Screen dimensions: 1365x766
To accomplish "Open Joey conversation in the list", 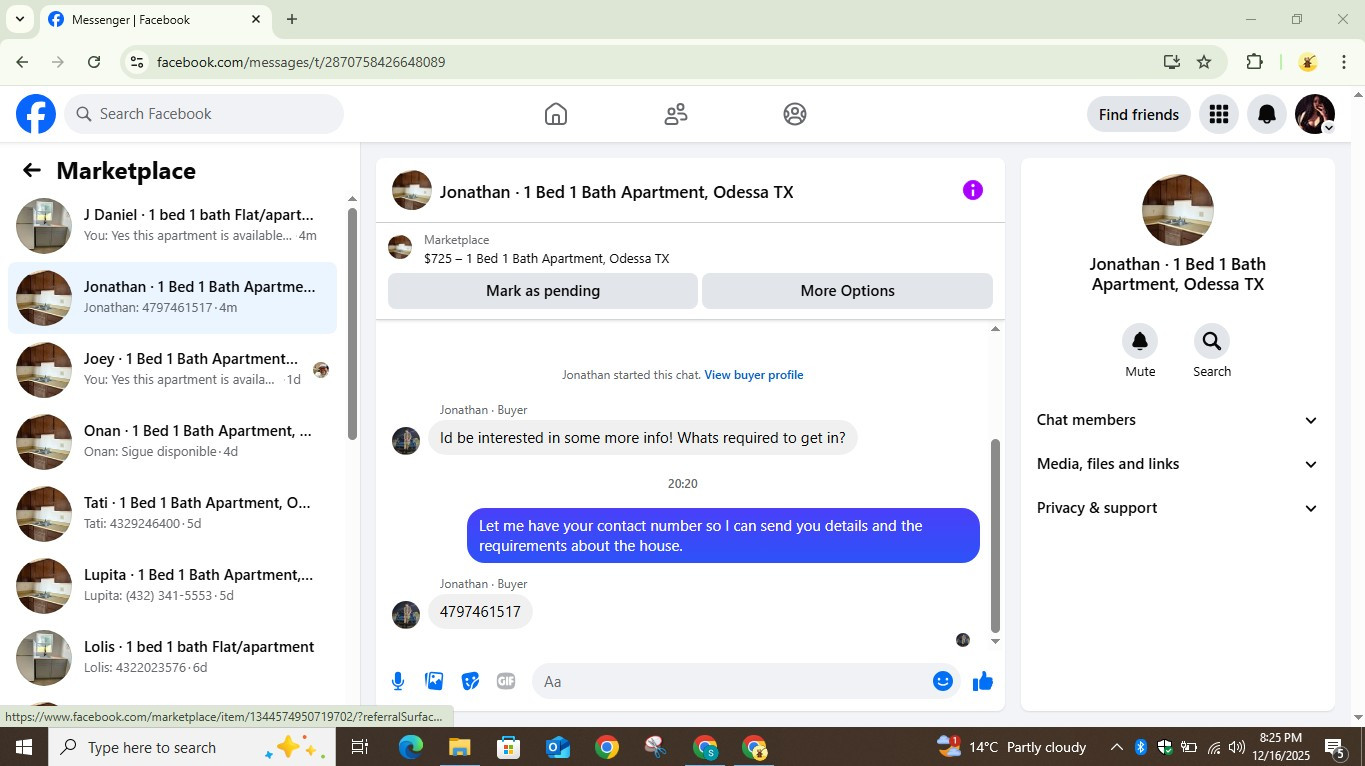I will (172, 370).
